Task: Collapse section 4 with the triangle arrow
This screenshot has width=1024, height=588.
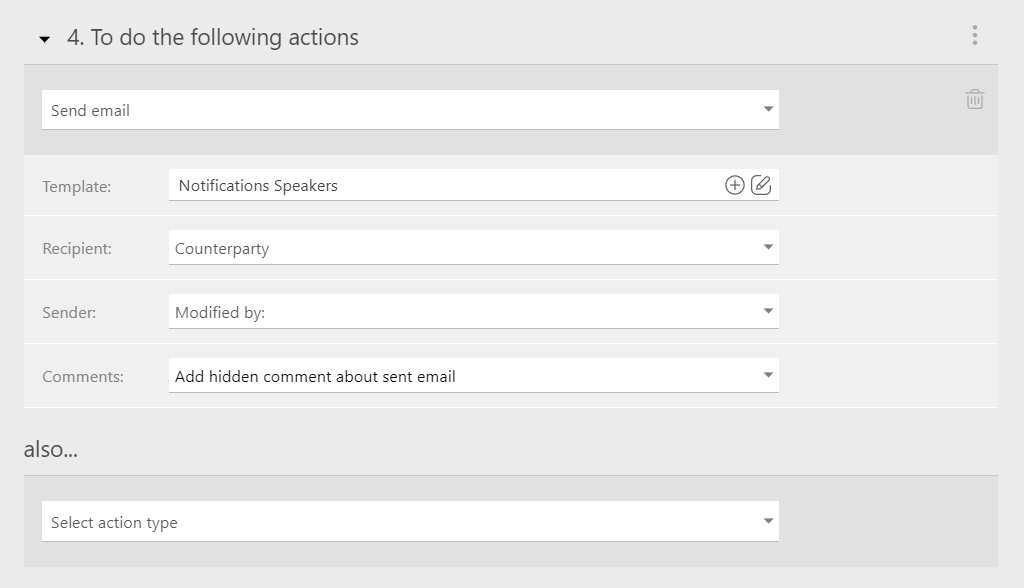Action: 44,39
